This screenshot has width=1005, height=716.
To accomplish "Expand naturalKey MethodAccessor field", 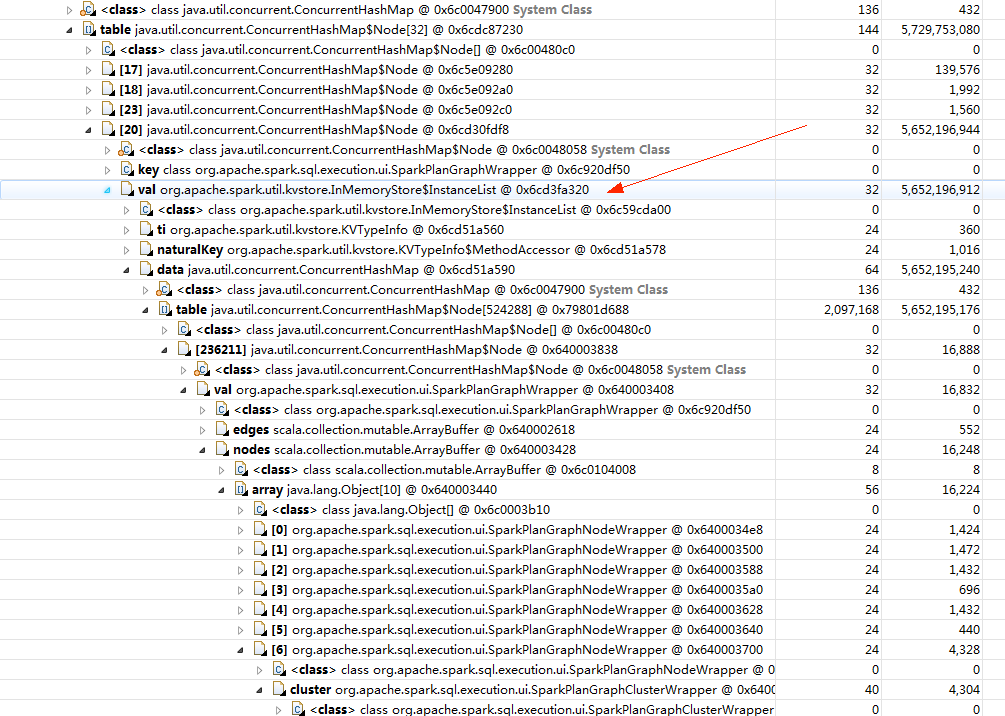I will [x=126, y=250].
